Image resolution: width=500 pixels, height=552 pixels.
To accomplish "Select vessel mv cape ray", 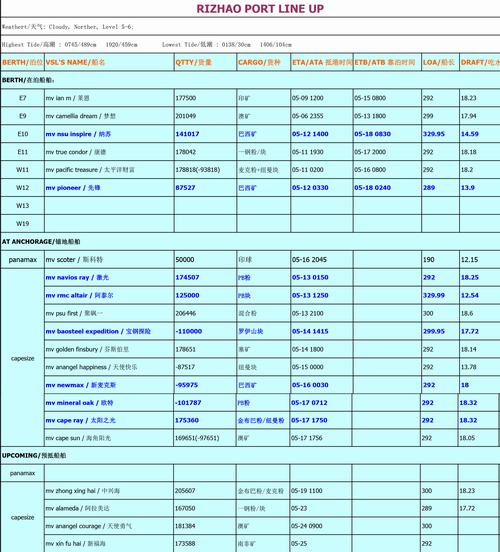I will tap(80, 420).
